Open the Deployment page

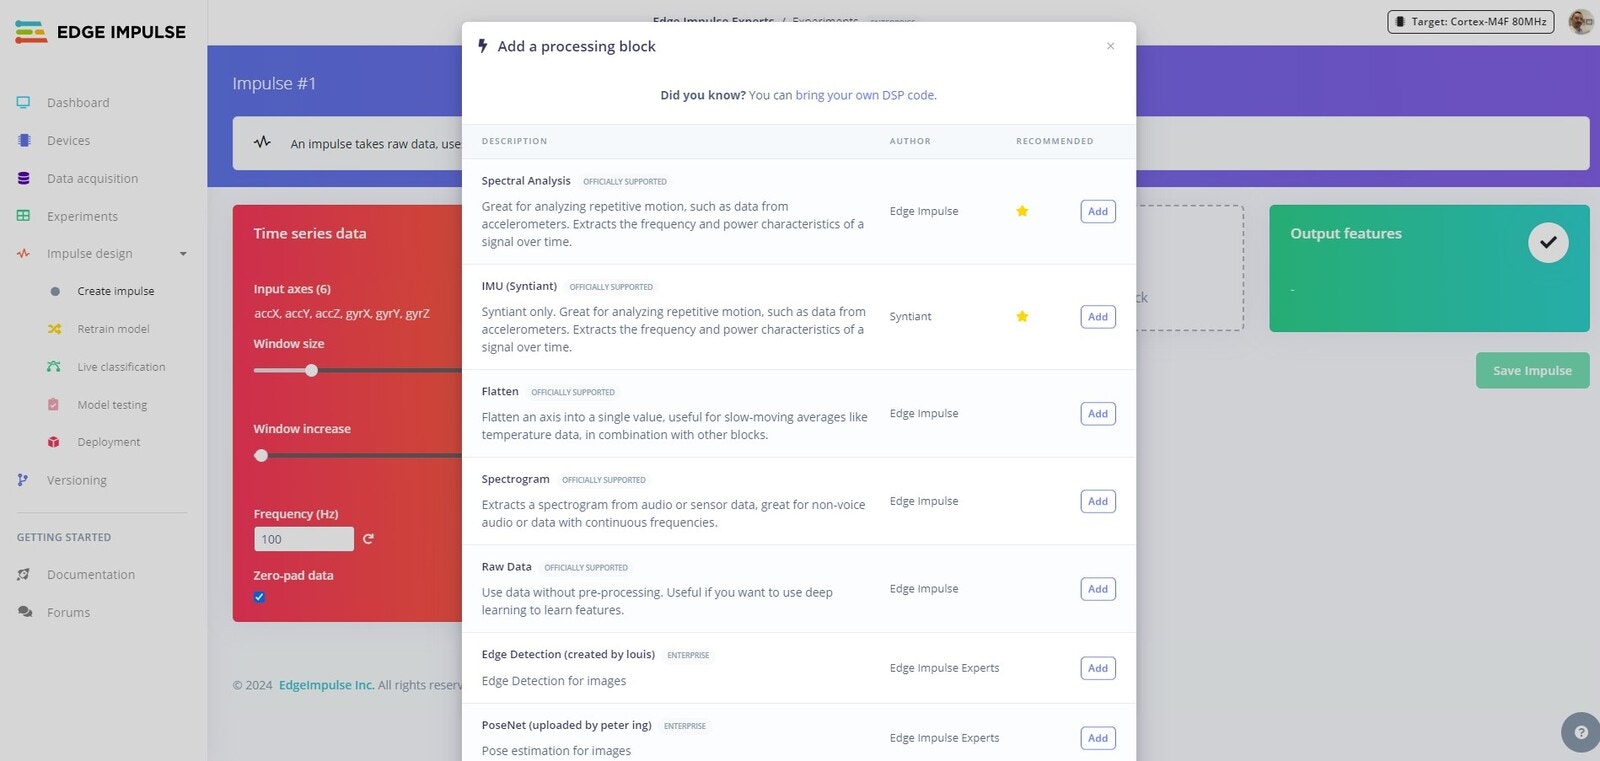(x=109, y=442)
